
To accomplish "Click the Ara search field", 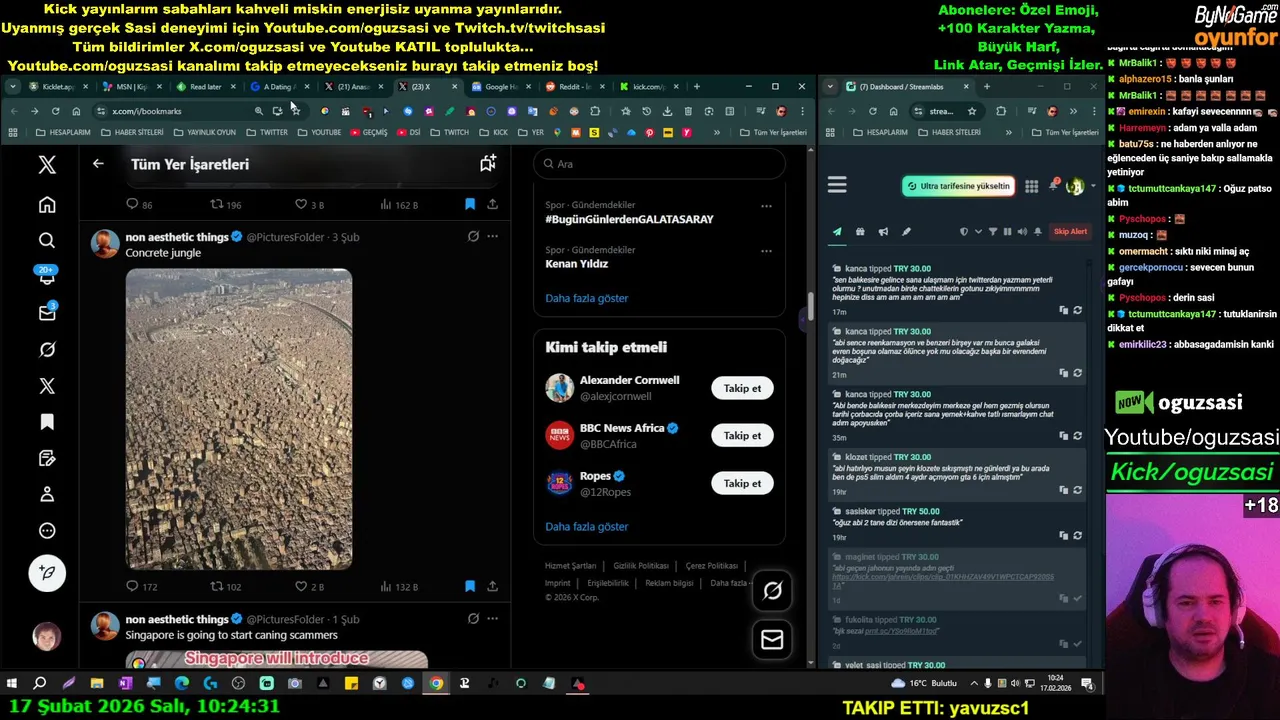I will click(x=659, y=164).
